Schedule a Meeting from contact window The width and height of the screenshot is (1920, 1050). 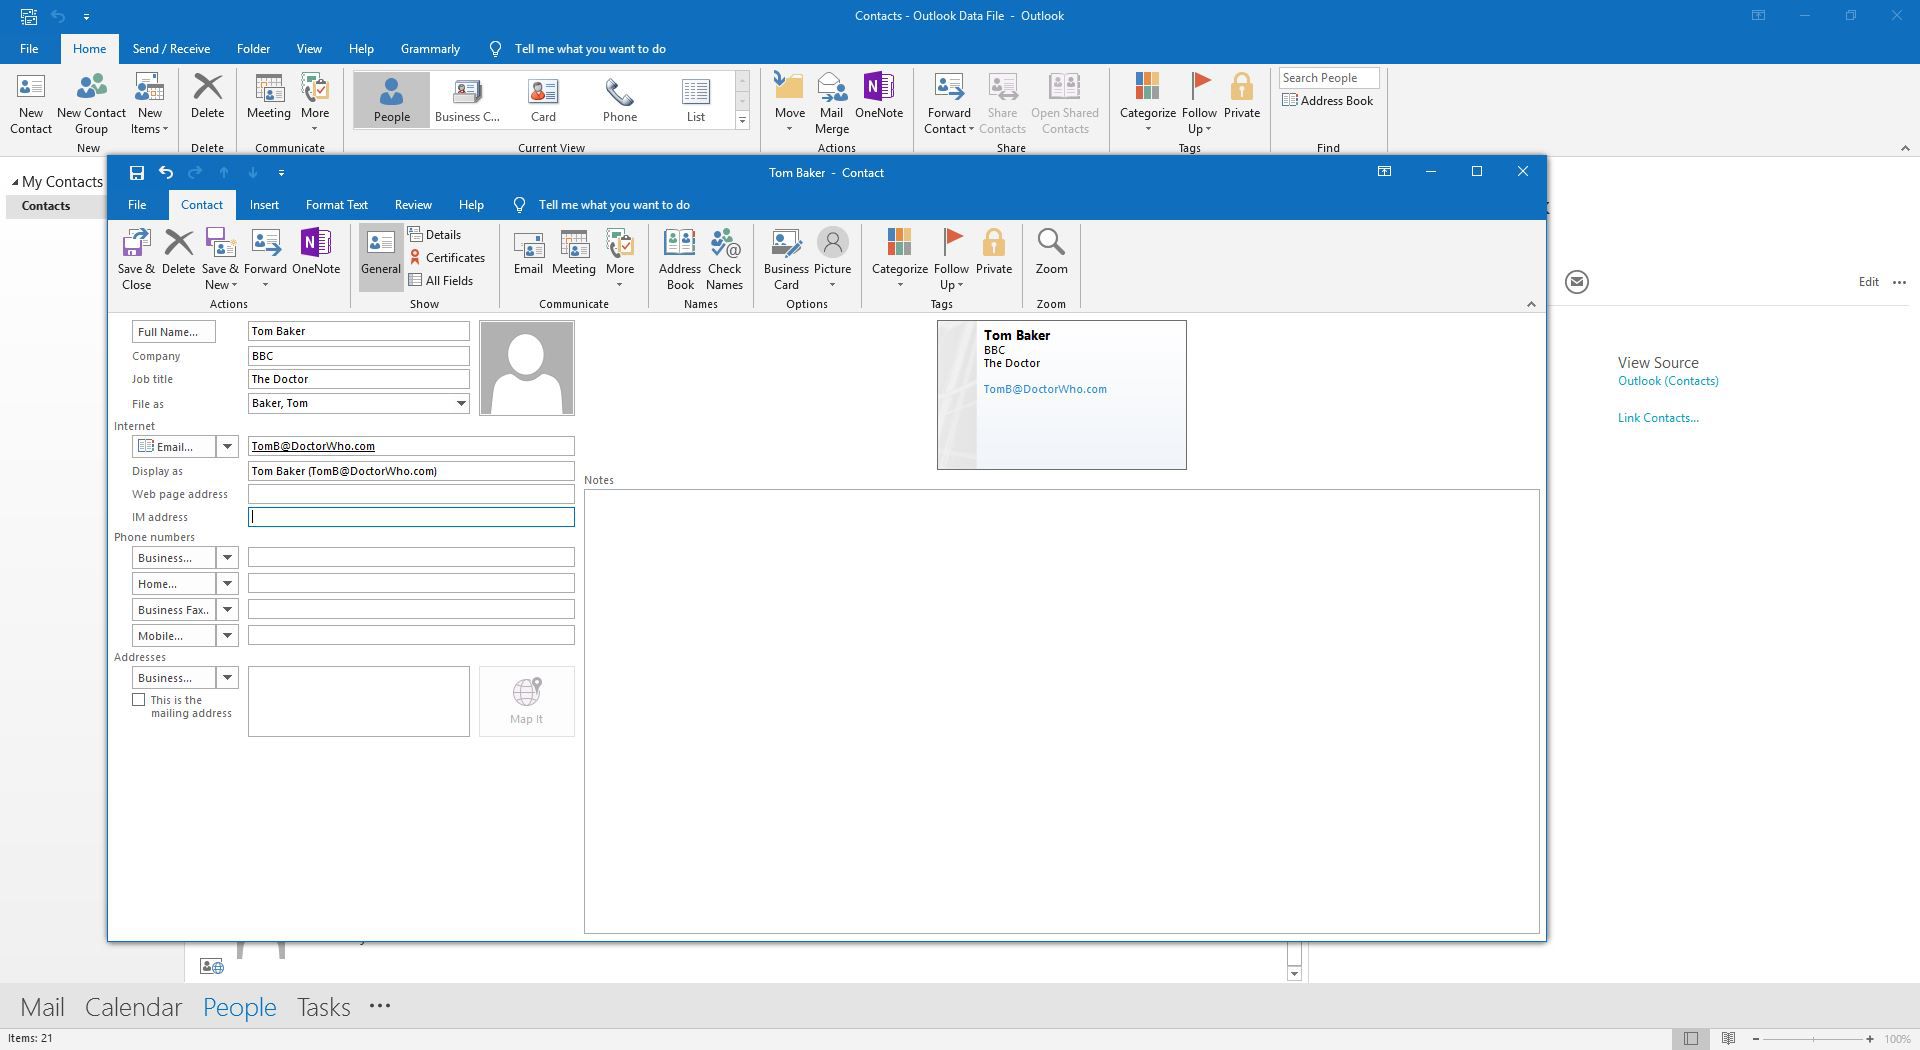(x=573, y=252)
